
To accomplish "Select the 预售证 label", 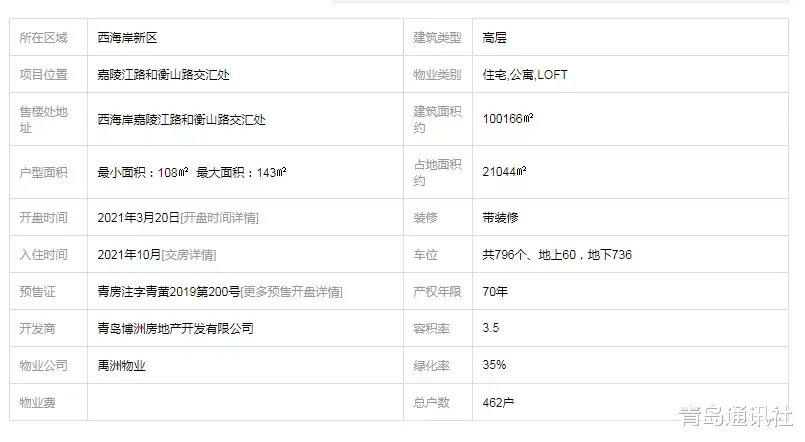I will (x=37, y=292).
